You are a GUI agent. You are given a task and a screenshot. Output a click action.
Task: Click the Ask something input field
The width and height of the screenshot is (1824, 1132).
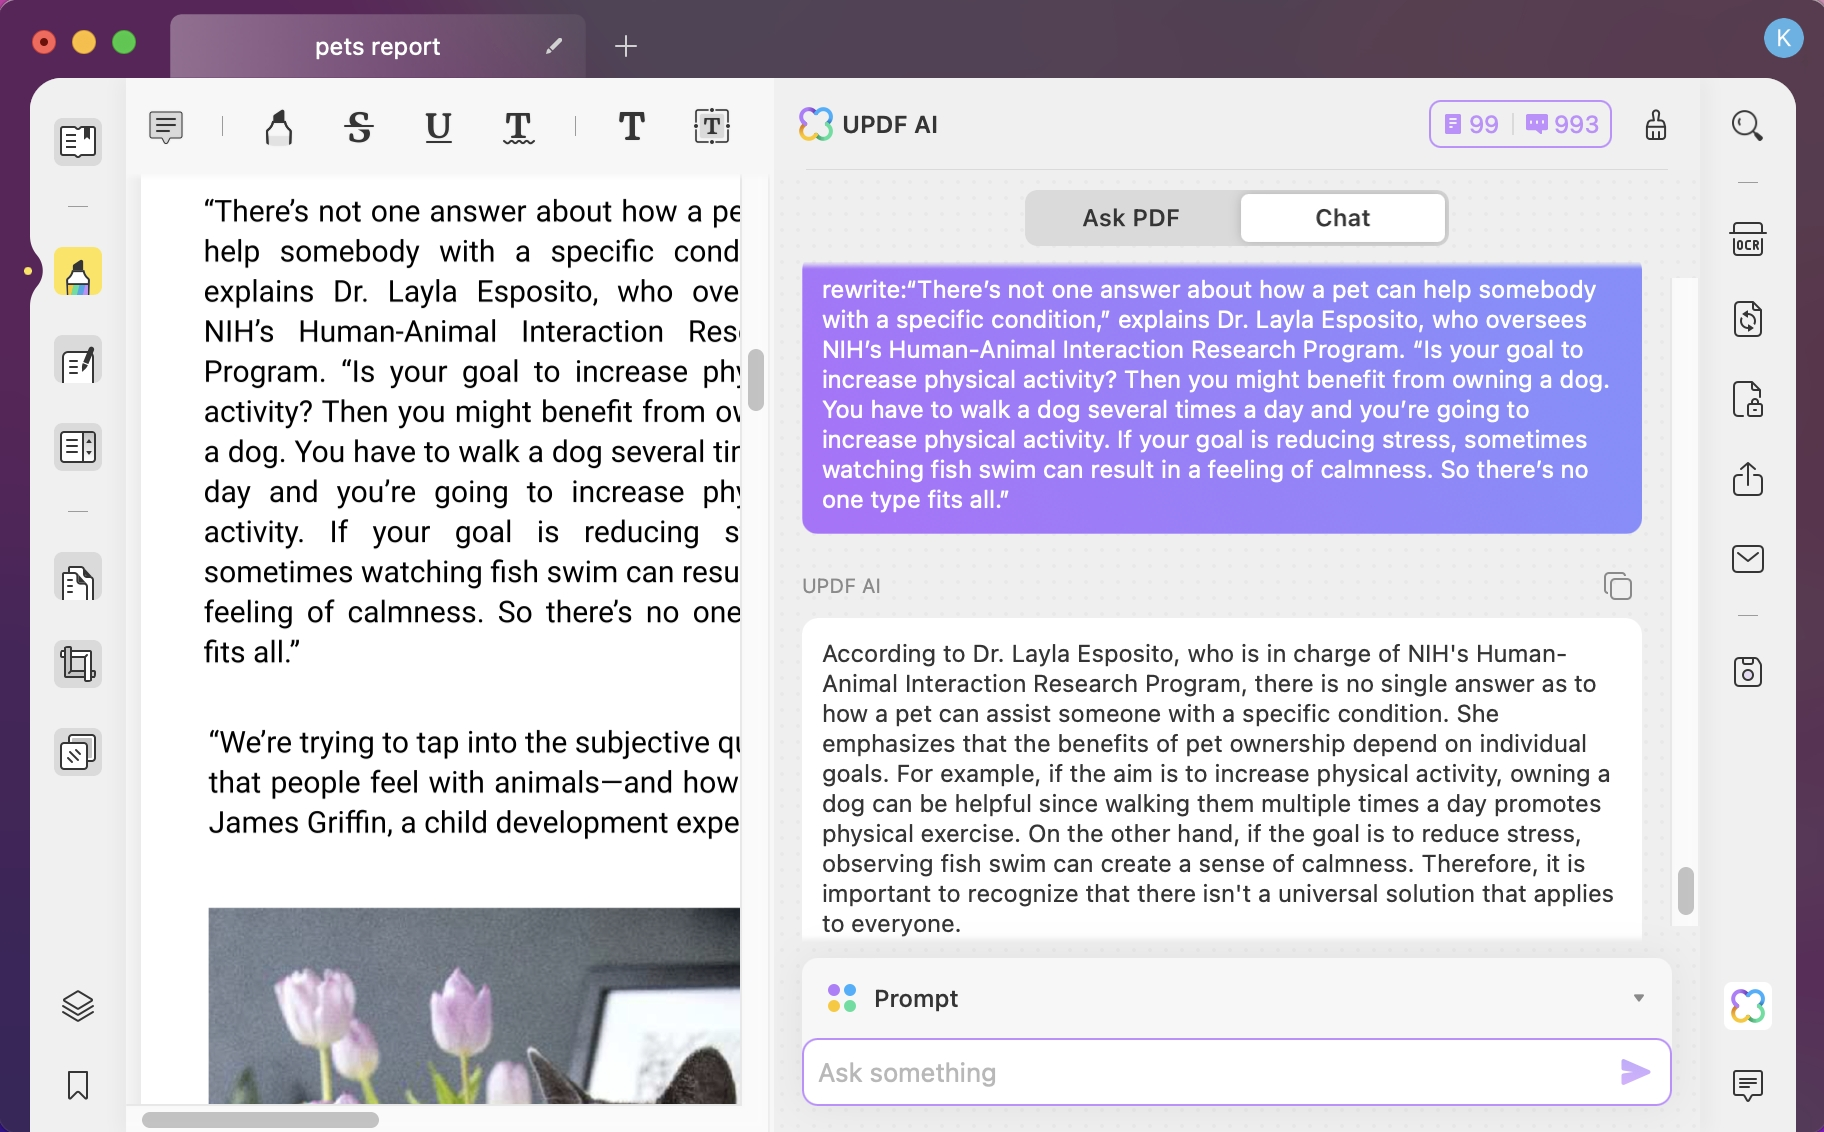tap(1237, 1072)
